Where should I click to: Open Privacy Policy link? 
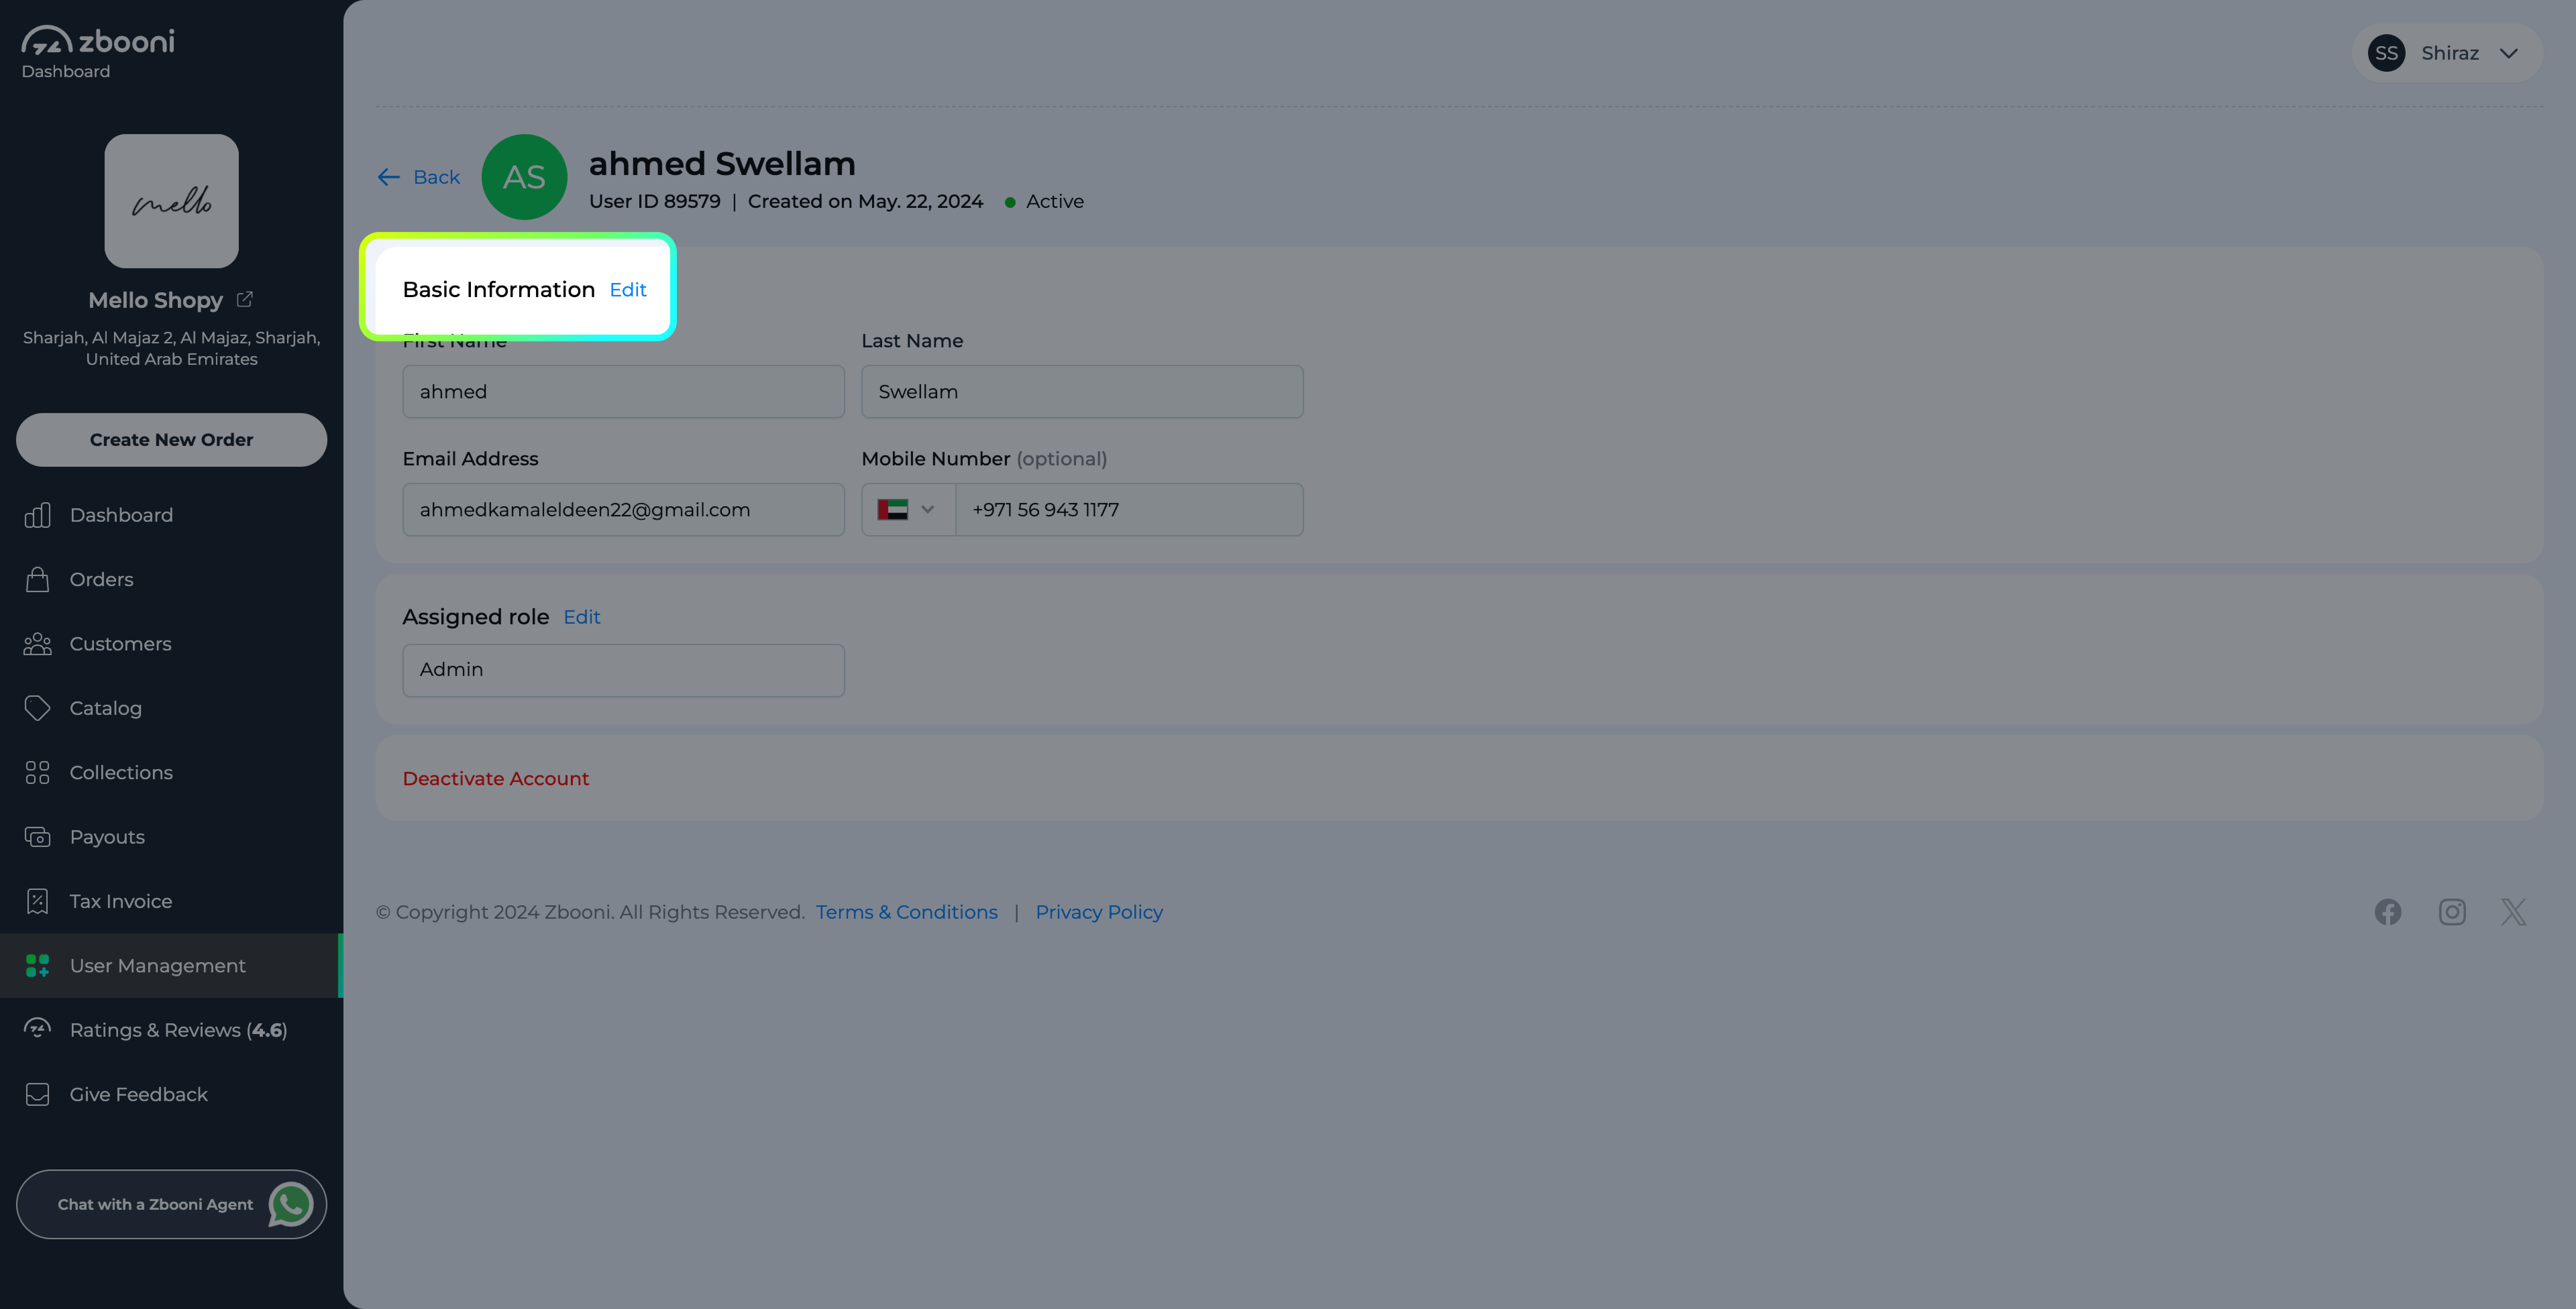[1099, 912]
